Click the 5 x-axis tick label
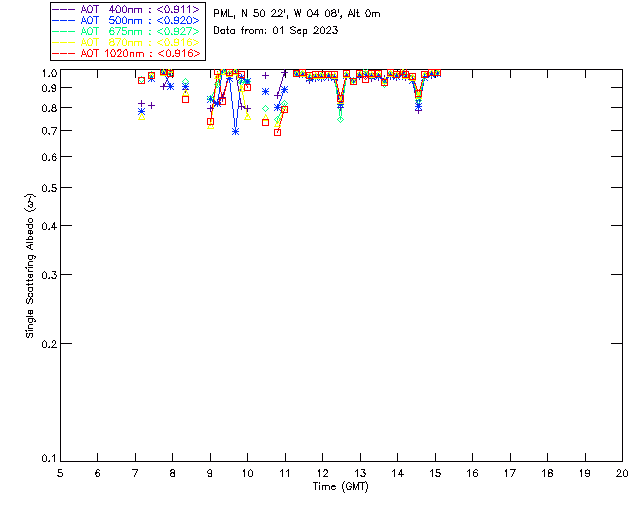Screen dimensions: 640x512 pyautogui.click(x=60, y=473)
